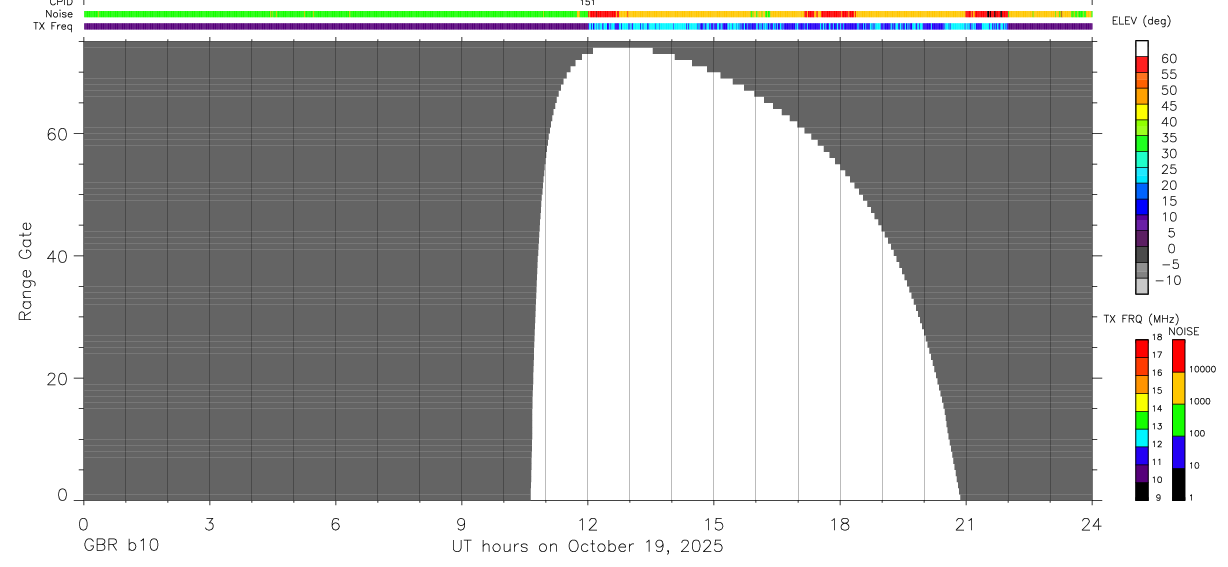Click the white top segment of the ELEV color bar
1228x567 pixels.
coord(1142,48)
